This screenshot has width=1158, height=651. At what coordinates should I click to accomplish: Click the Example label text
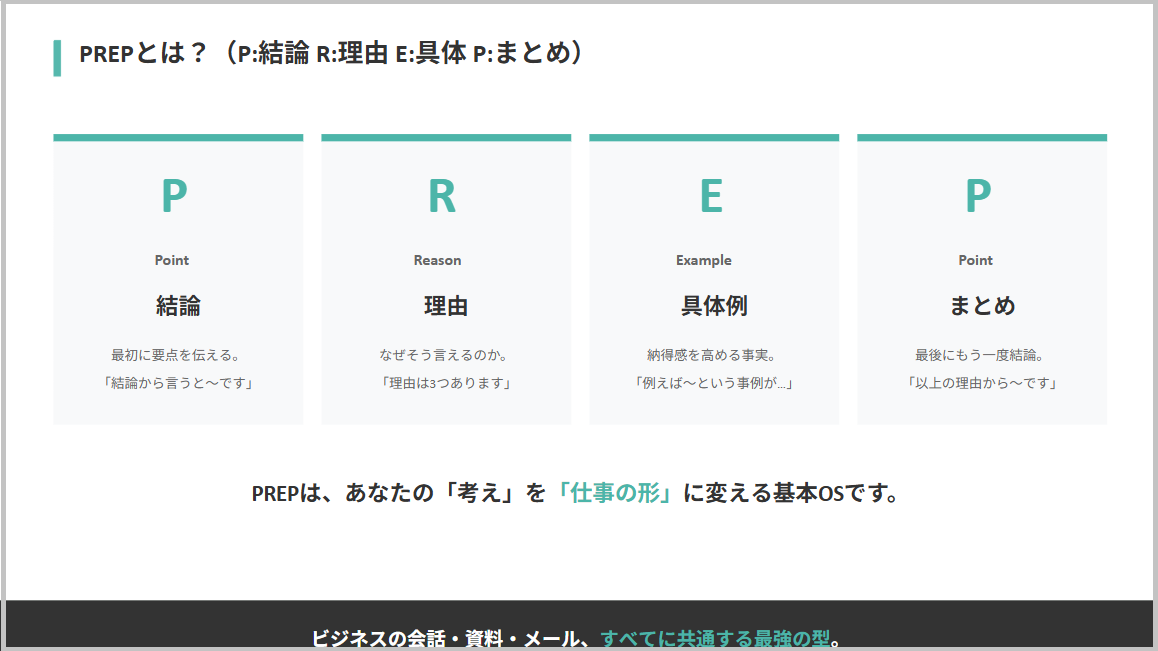(x=704, y=260)
